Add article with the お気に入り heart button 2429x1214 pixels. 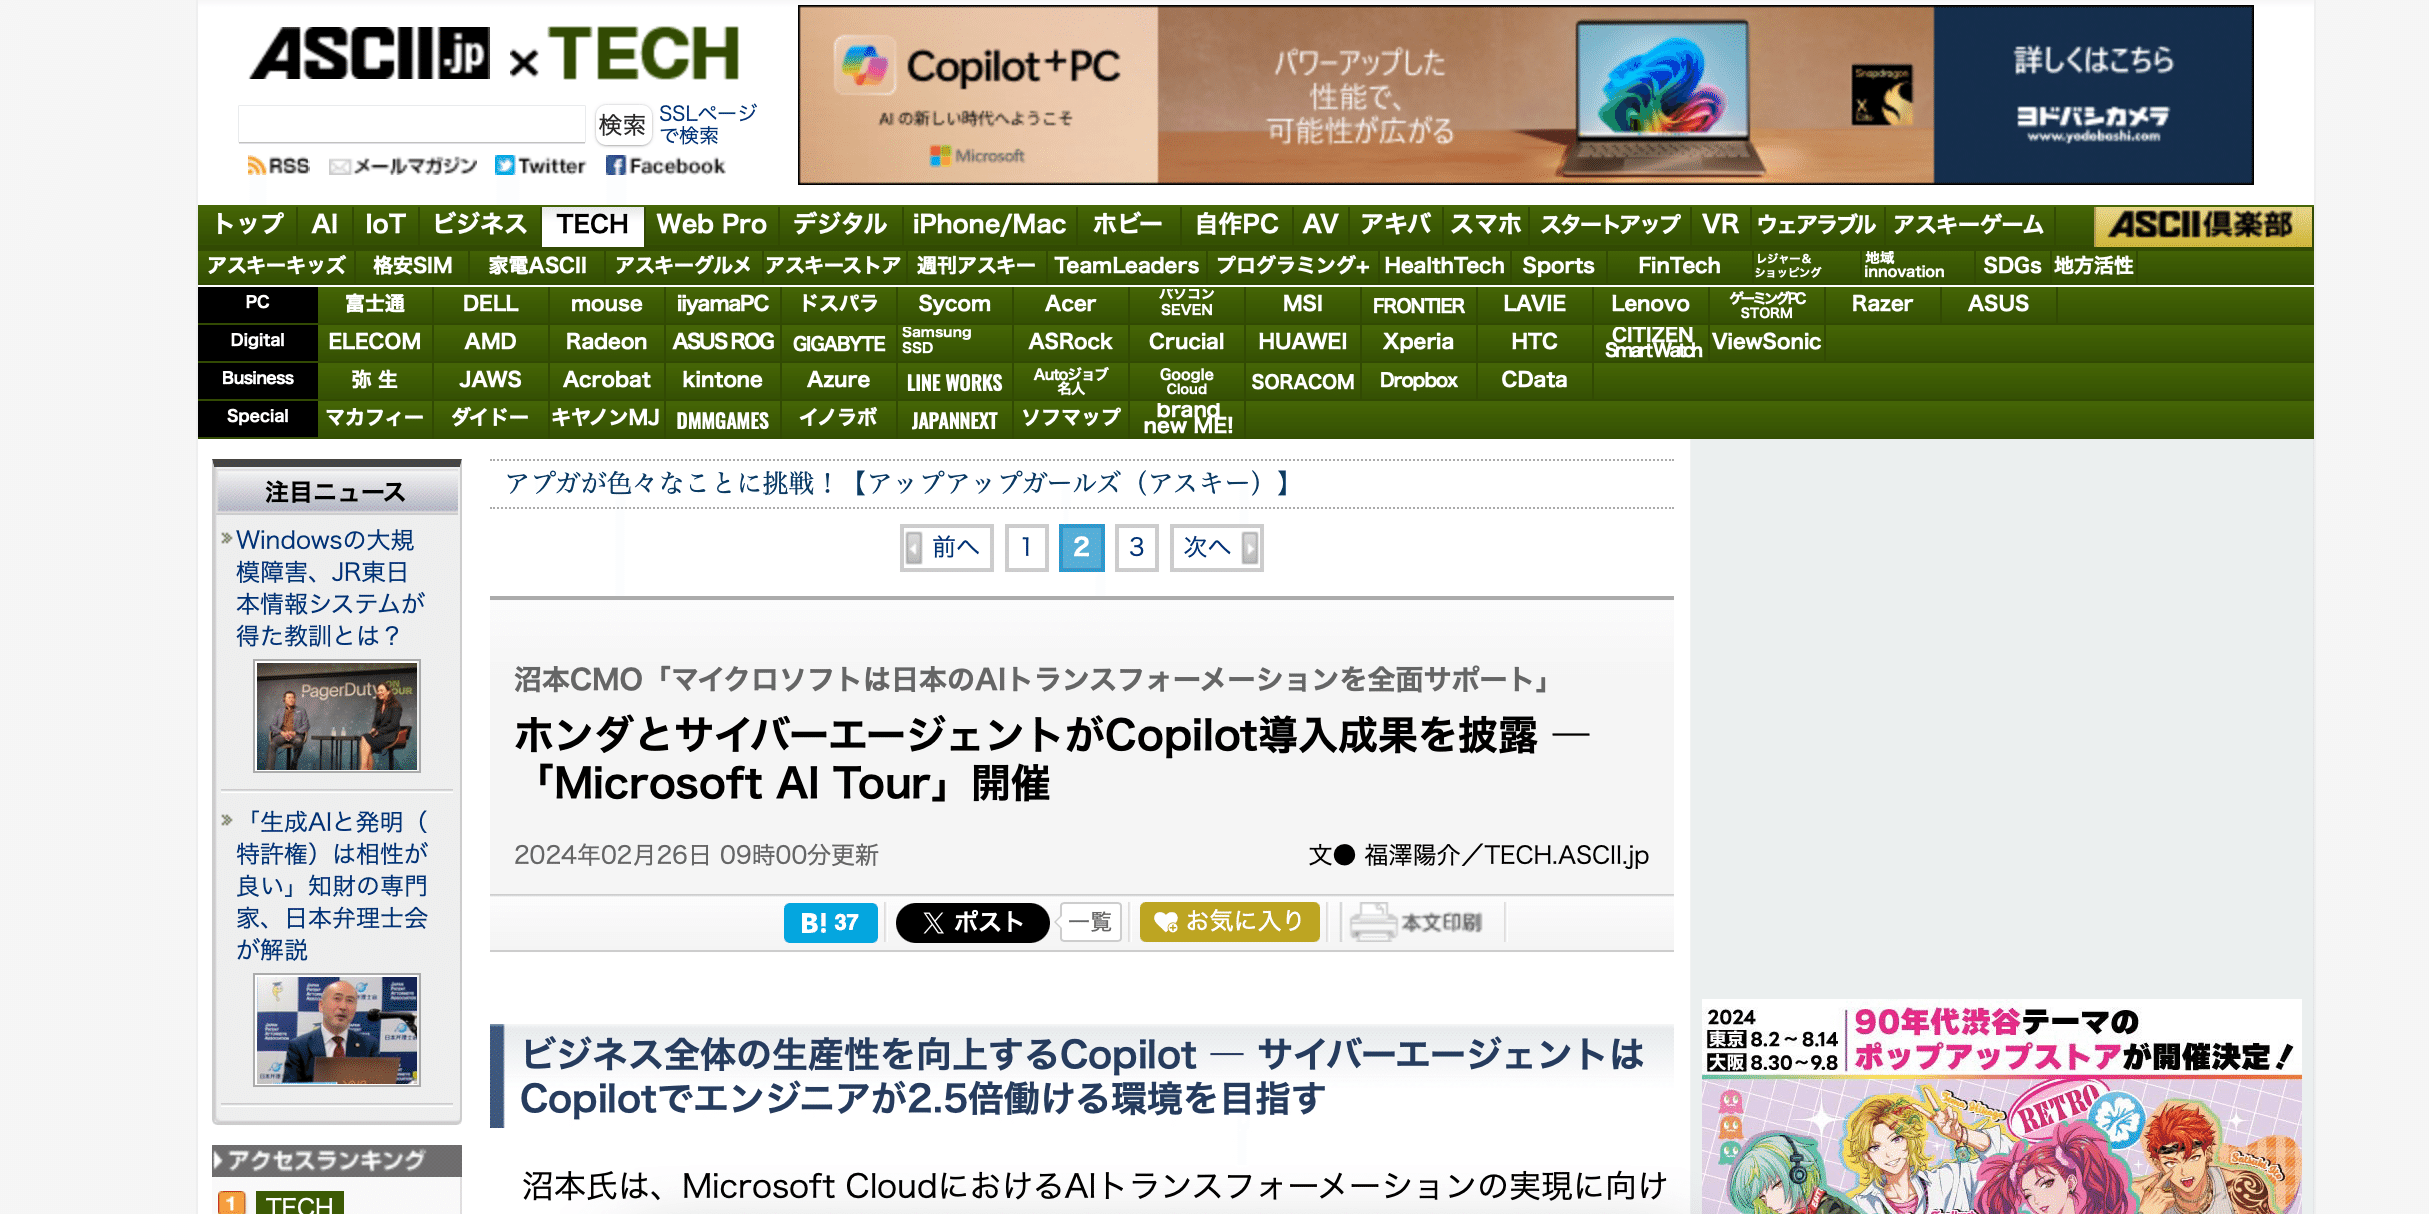(x=1229, y=922)
